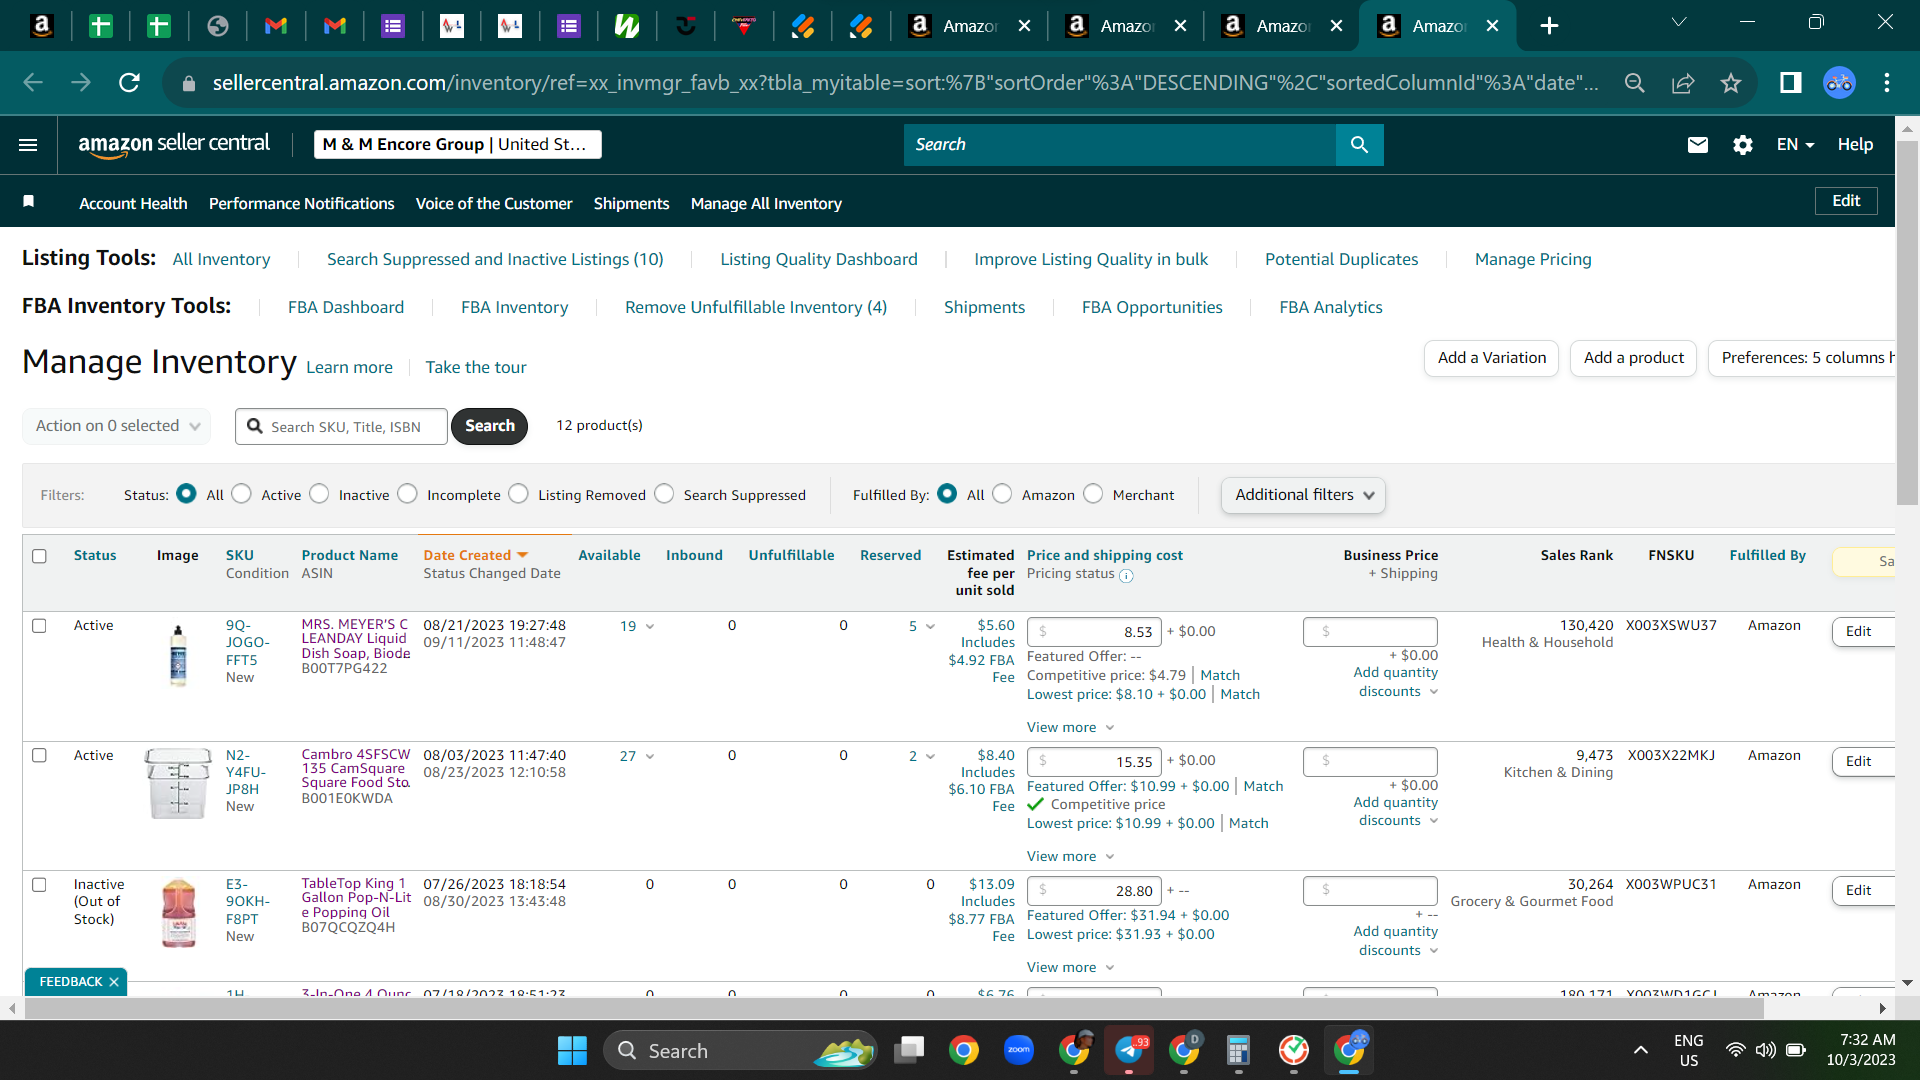Image resolution: width=1920 pixels, height=1080 pixels.
Task: Select the Incomplete status radio filter
Action: pos(407,494)
